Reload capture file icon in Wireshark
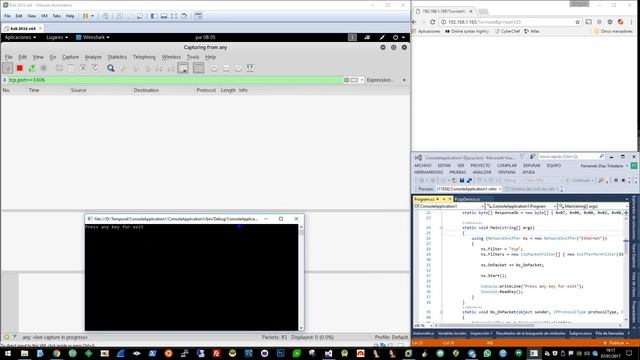This screenshot has height=360, width=640. [95, 68]
